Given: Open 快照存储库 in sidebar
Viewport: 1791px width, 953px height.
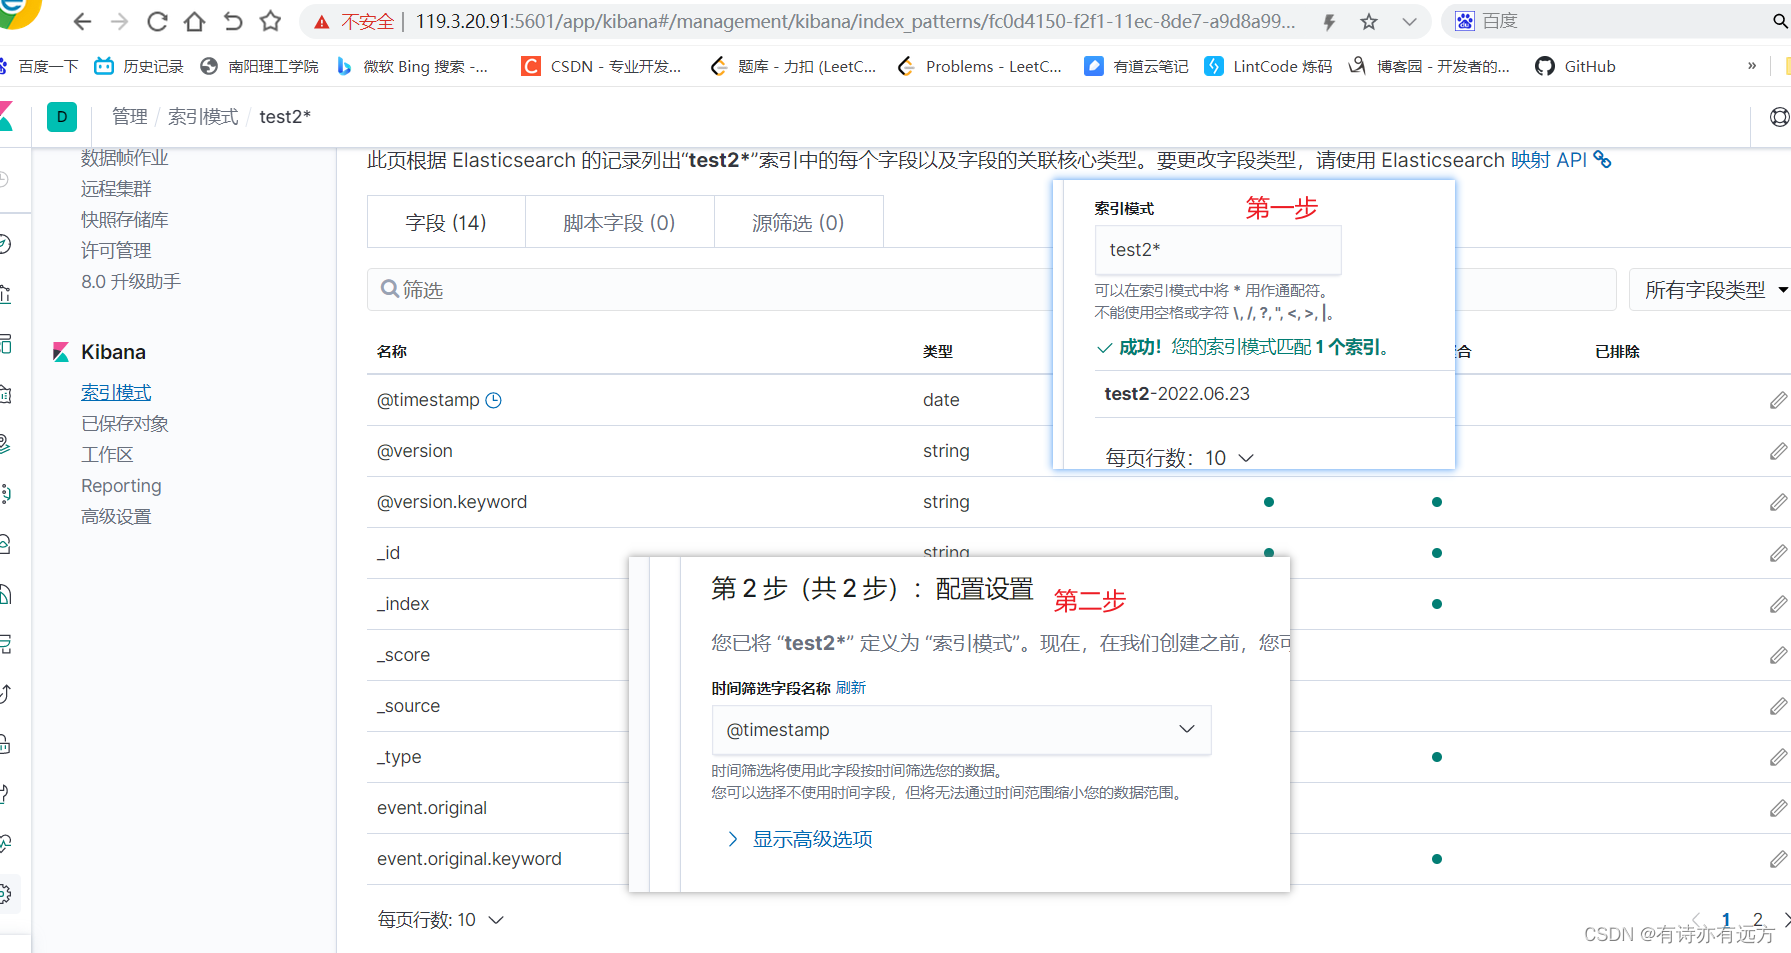Looking at the screenshot, I should pyautogui.click(x=125, y=220).
